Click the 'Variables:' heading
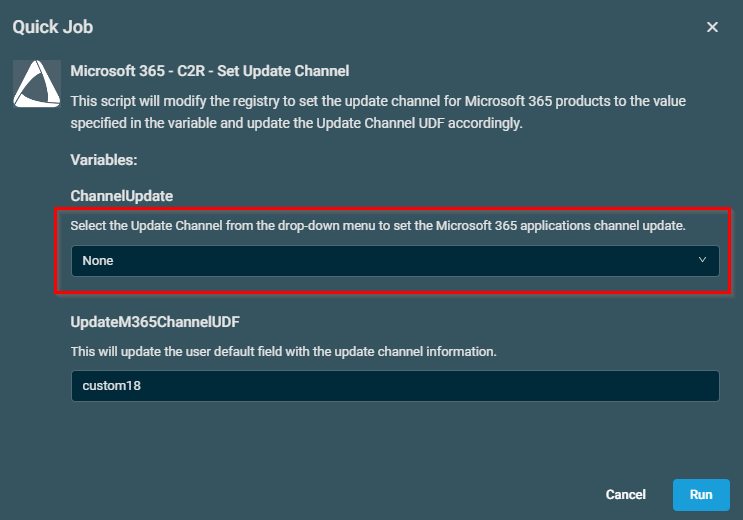 (x=104, y=159)
